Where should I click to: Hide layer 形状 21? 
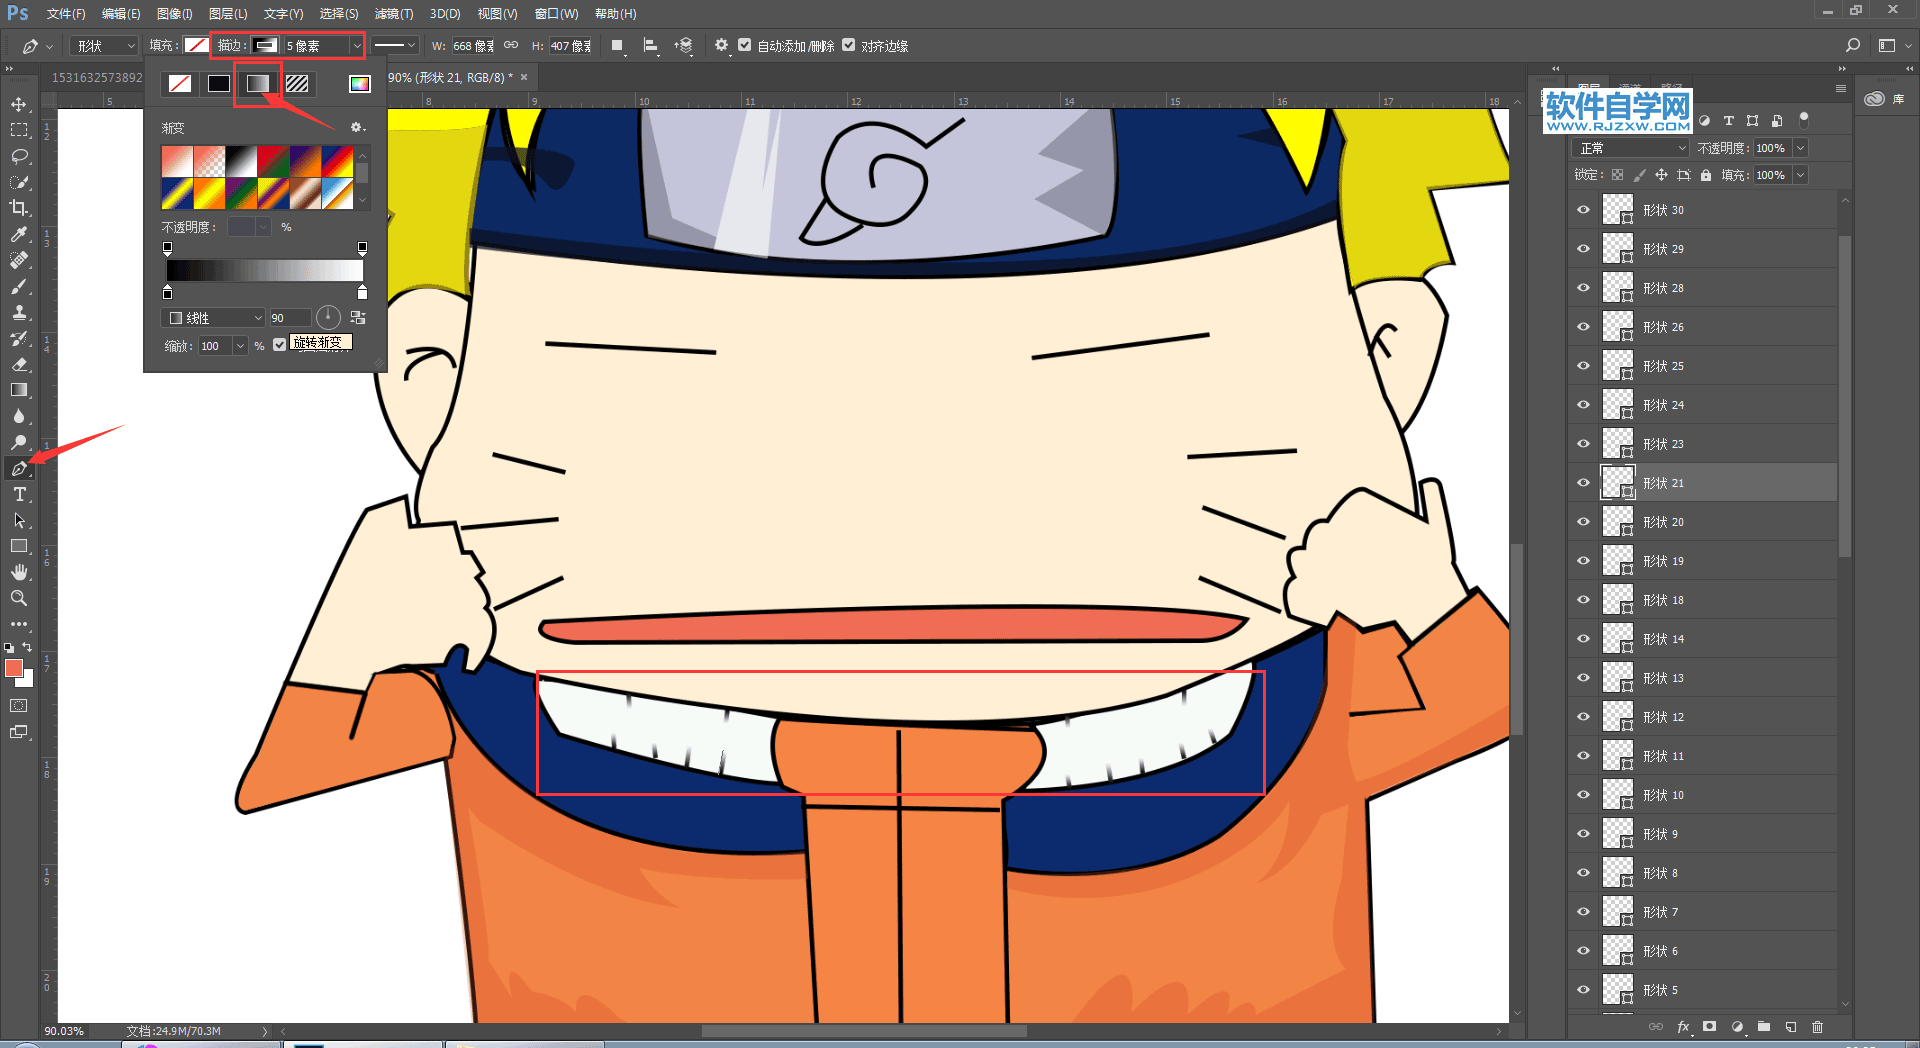pos(1583,483)
